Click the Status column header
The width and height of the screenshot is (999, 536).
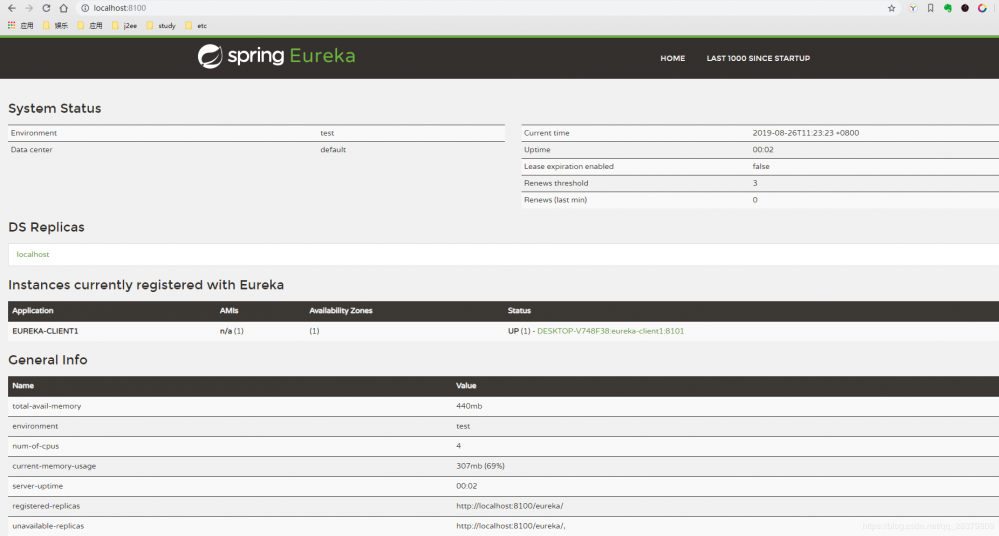519,310
